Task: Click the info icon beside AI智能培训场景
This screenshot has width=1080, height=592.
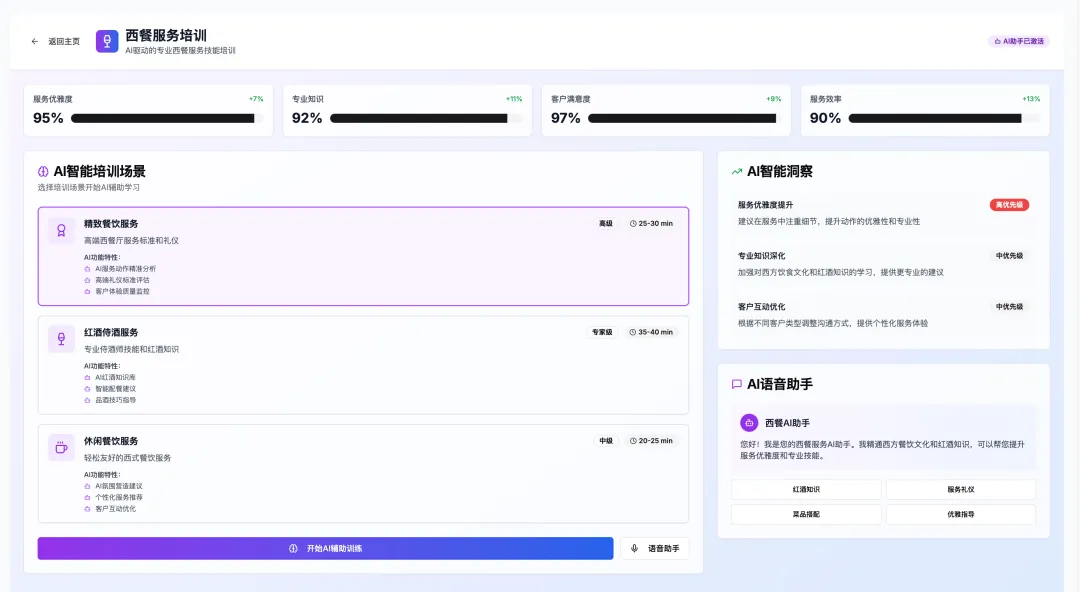Action: (43, 169)
